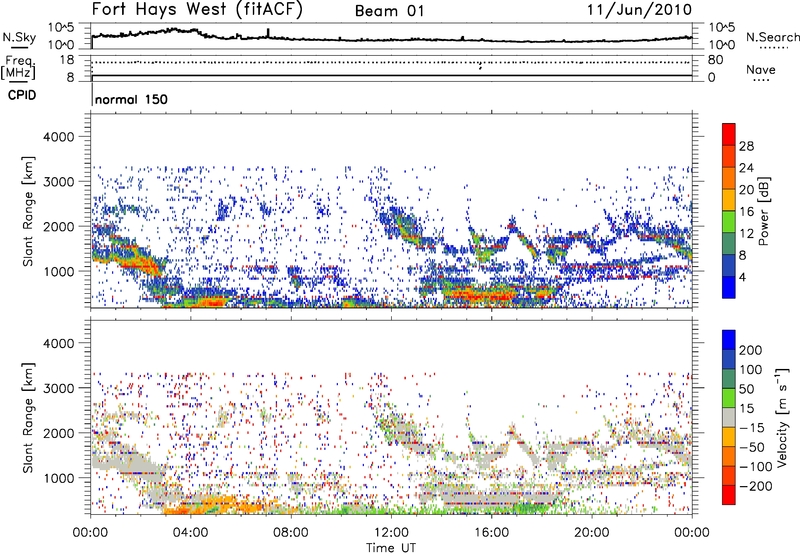Click the 'Fort Hays West (fitACF)' plot title

197,10
